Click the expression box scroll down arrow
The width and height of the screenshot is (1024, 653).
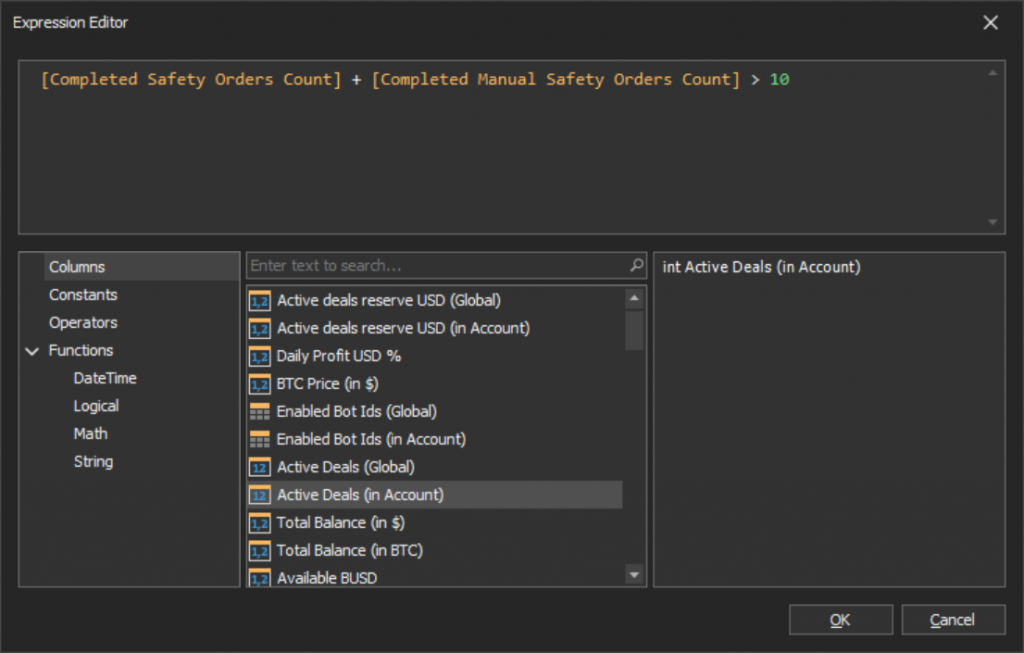point(993,222)
